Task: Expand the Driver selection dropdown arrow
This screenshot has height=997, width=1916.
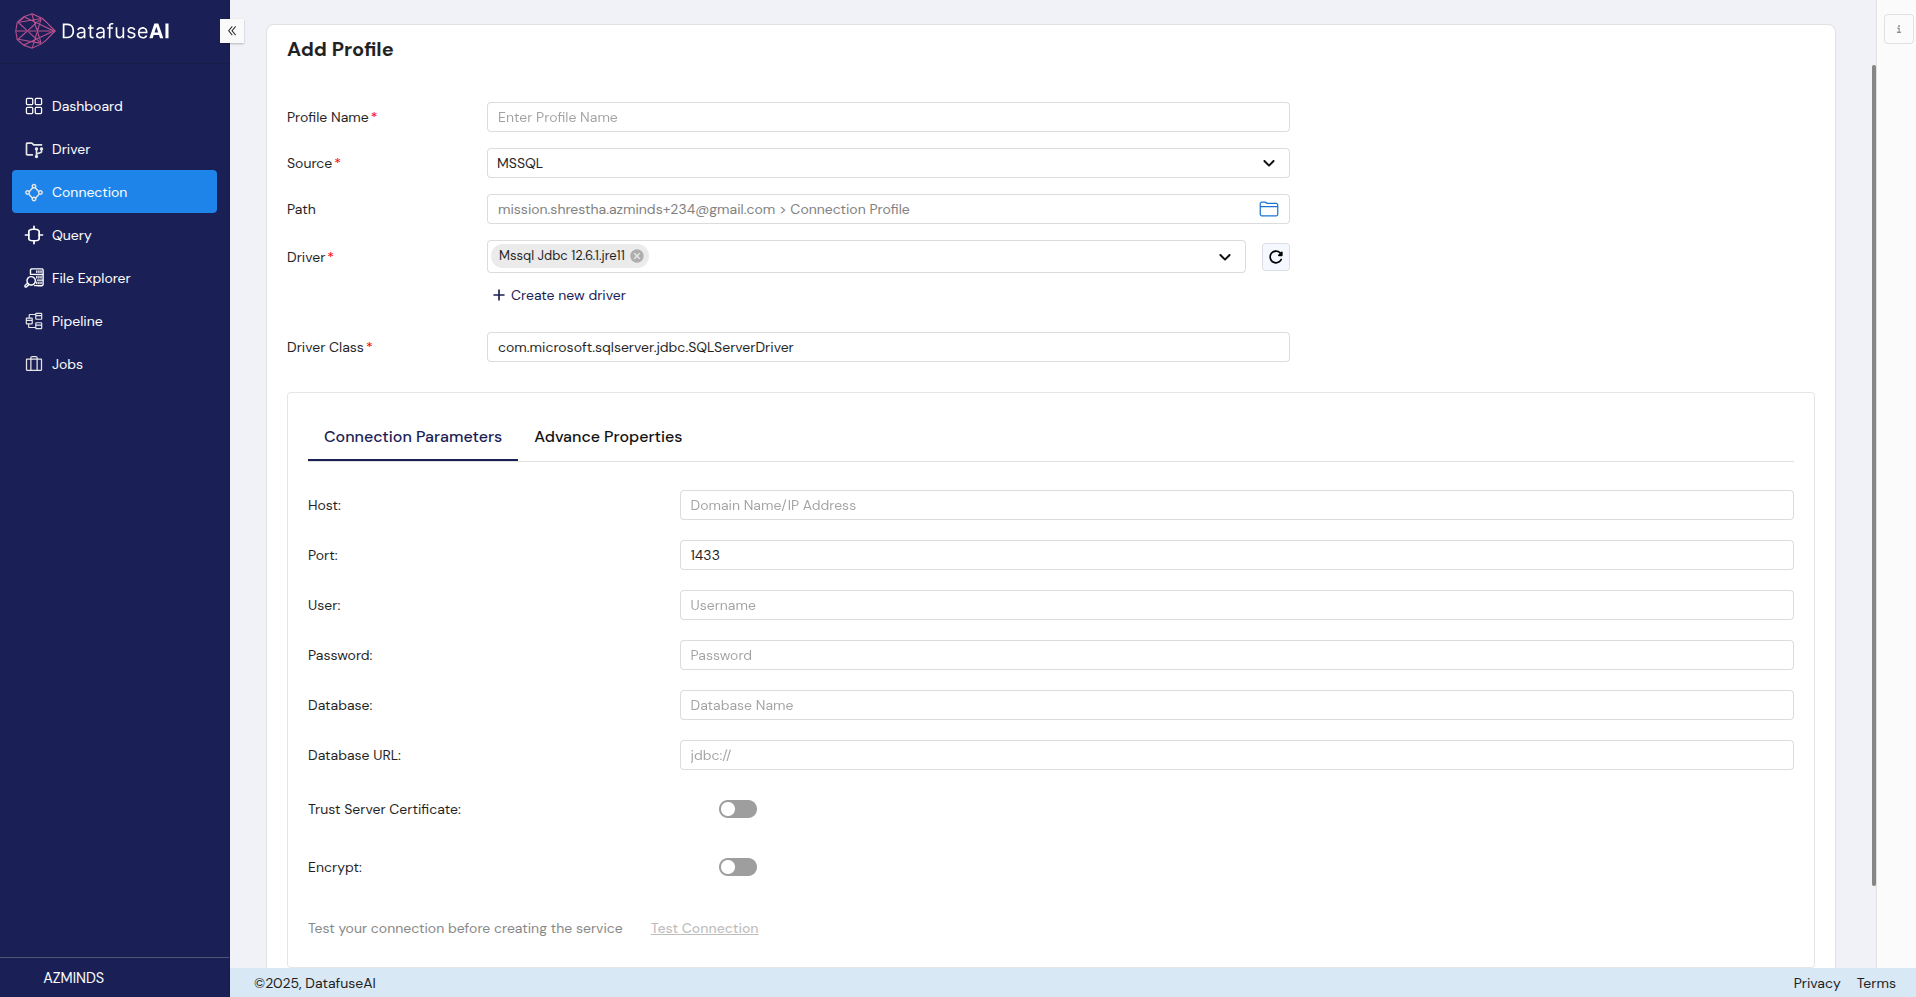Action: pos(1224,257)
